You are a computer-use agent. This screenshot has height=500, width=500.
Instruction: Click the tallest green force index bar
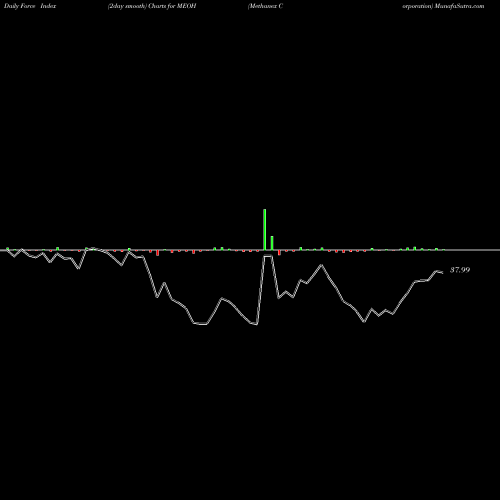(x=265, y=229)
